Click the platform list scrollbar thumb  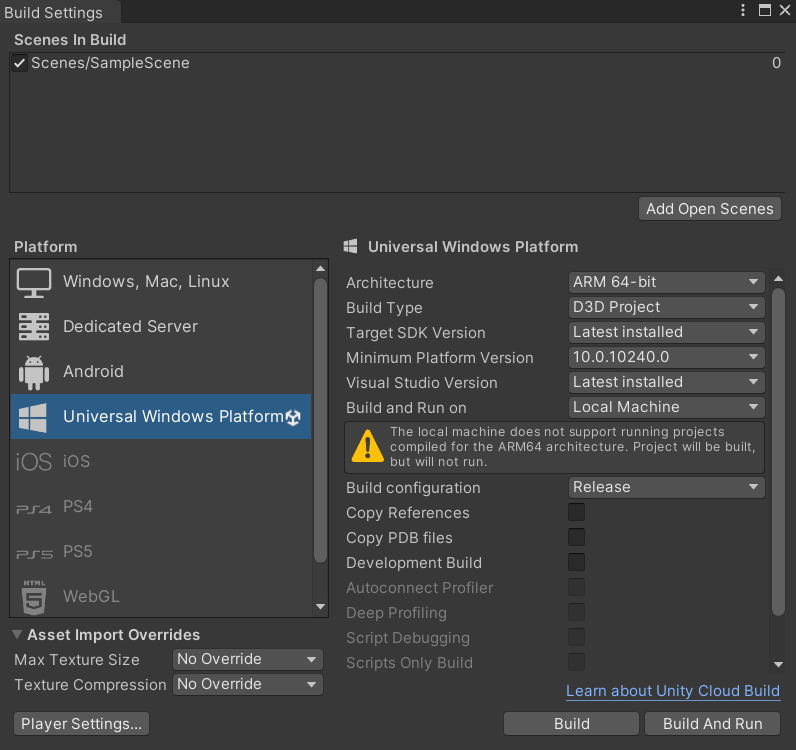click(320, 420)
